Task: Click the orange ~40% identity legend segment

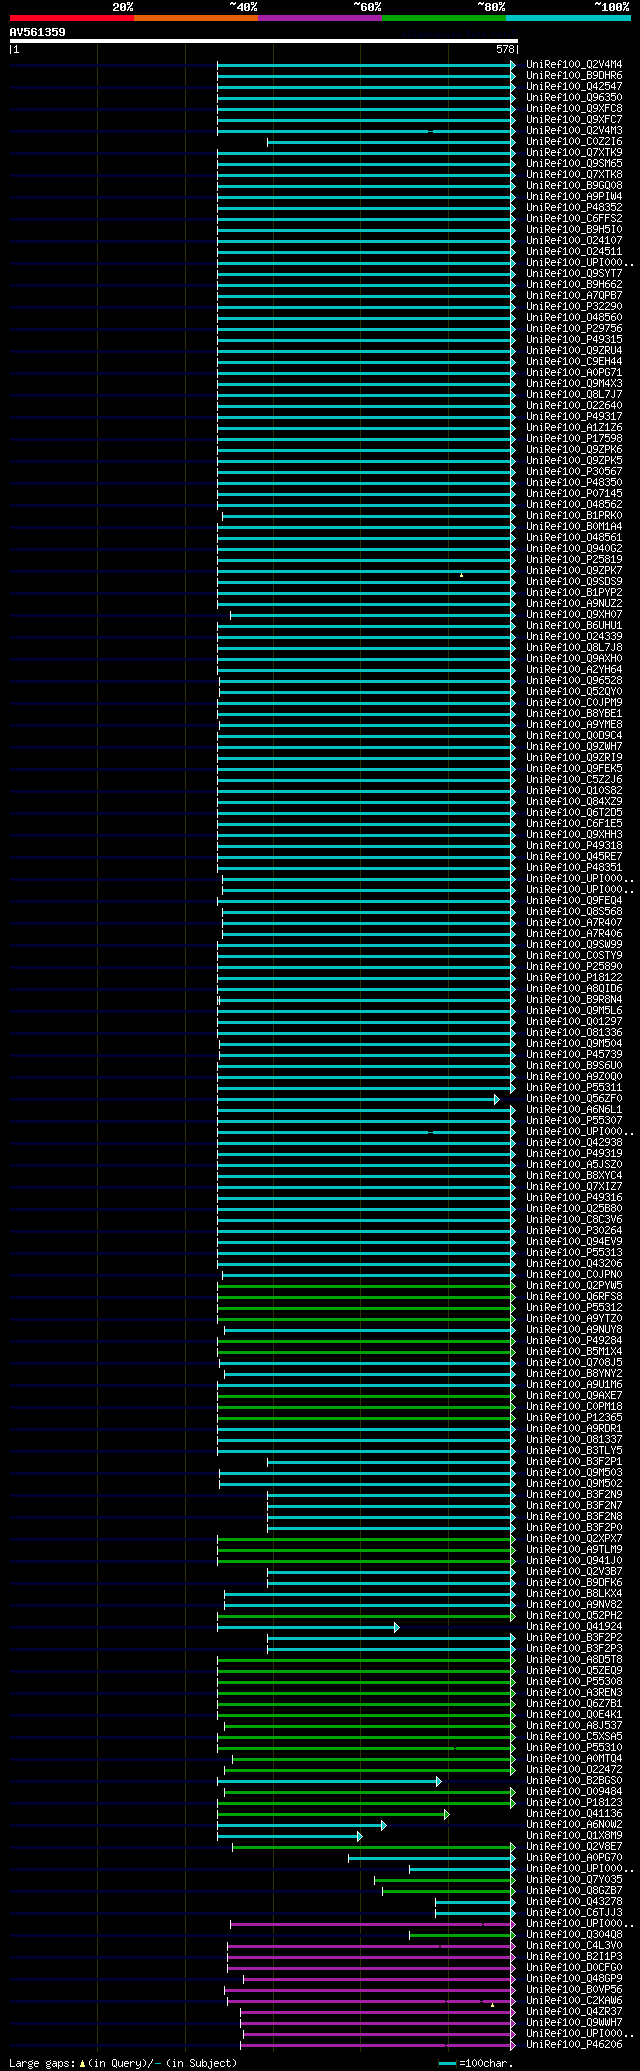Action: pos(196,18)
